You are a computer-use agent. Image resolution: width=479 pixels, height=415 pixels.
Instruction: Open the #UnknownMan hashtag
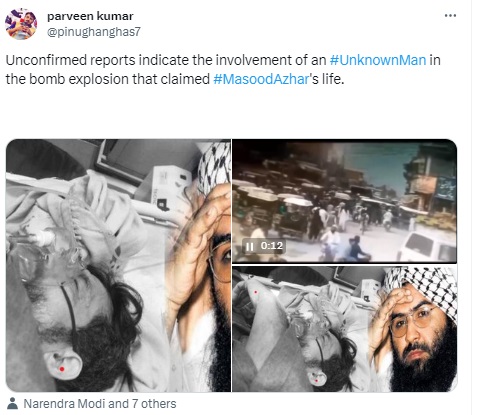[x=378, y=60]
